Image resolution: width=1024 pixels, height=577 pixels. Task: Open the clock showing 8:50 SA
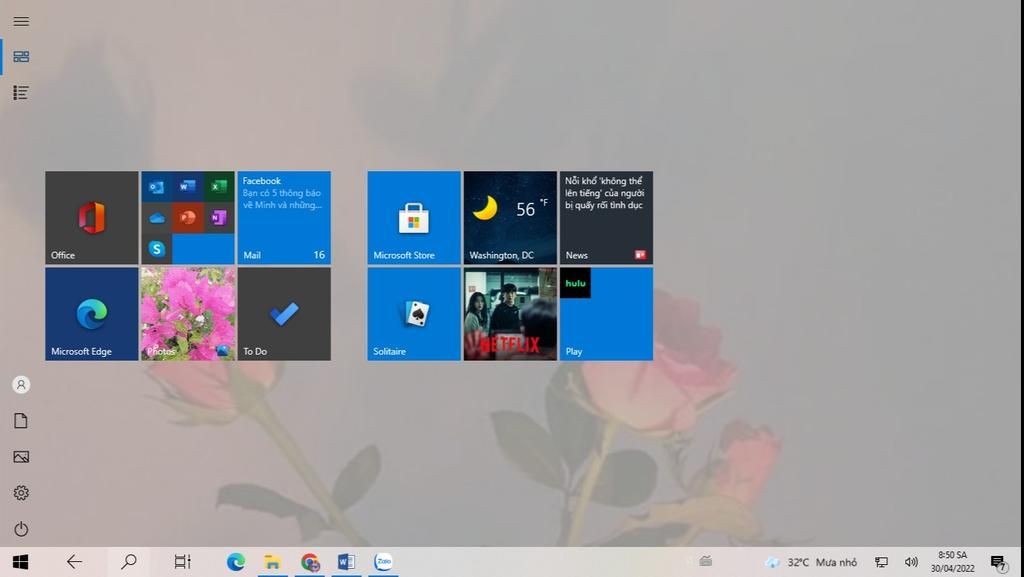click(x=953, y=562)
